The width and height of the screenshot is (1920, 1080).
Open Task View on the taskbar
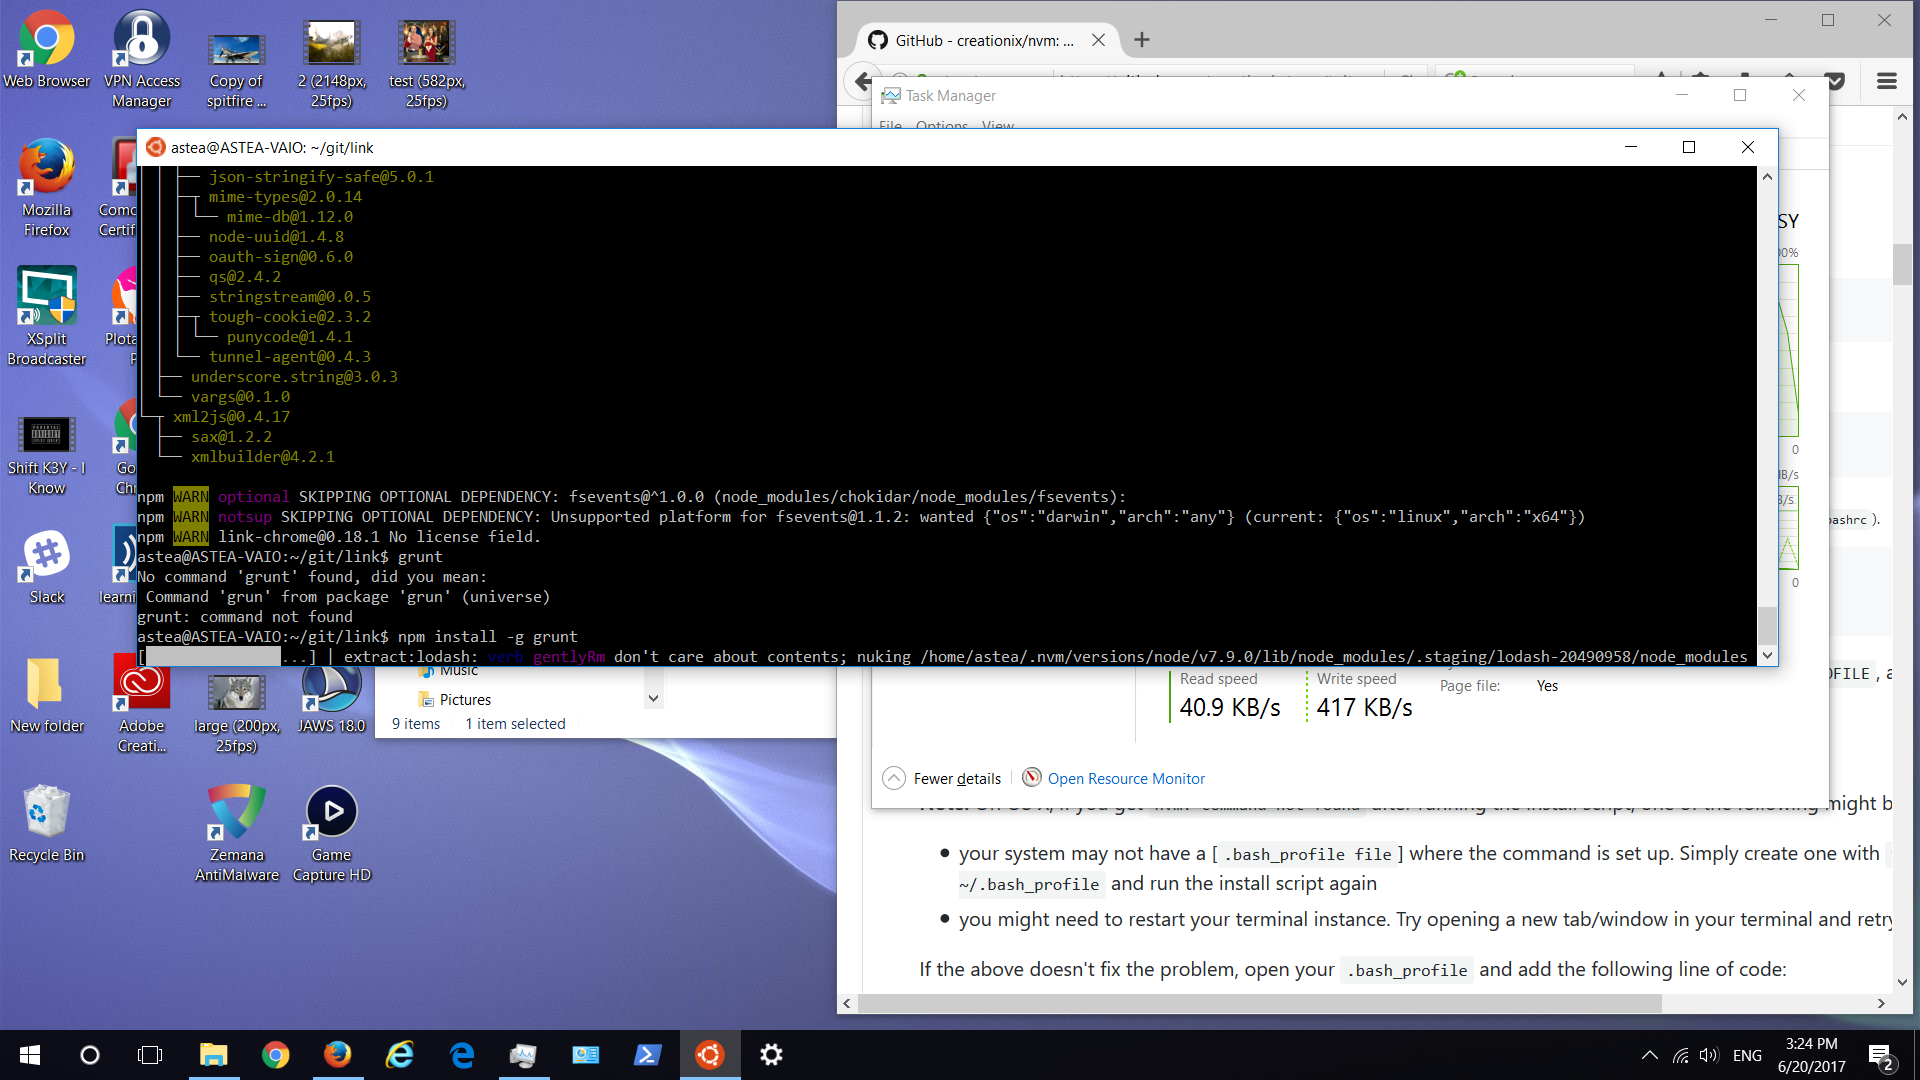pyautogui.click(x=150, y=1055)
